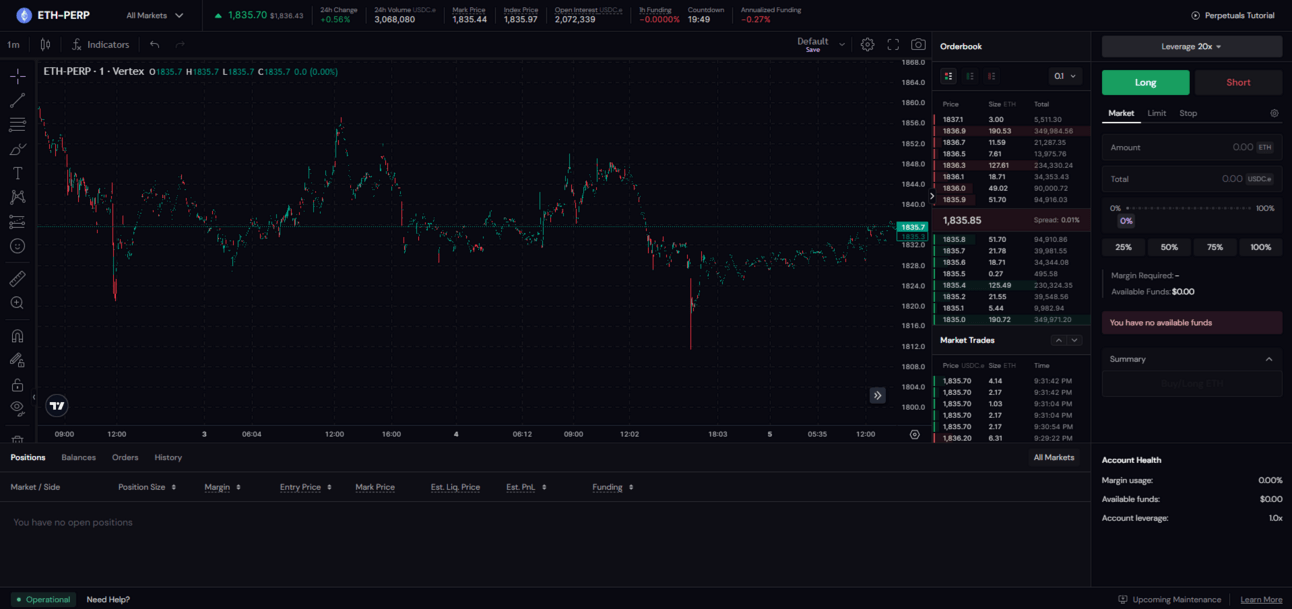Set order size to 25%
This screenshot has height=609, width=1292.
1123,247
